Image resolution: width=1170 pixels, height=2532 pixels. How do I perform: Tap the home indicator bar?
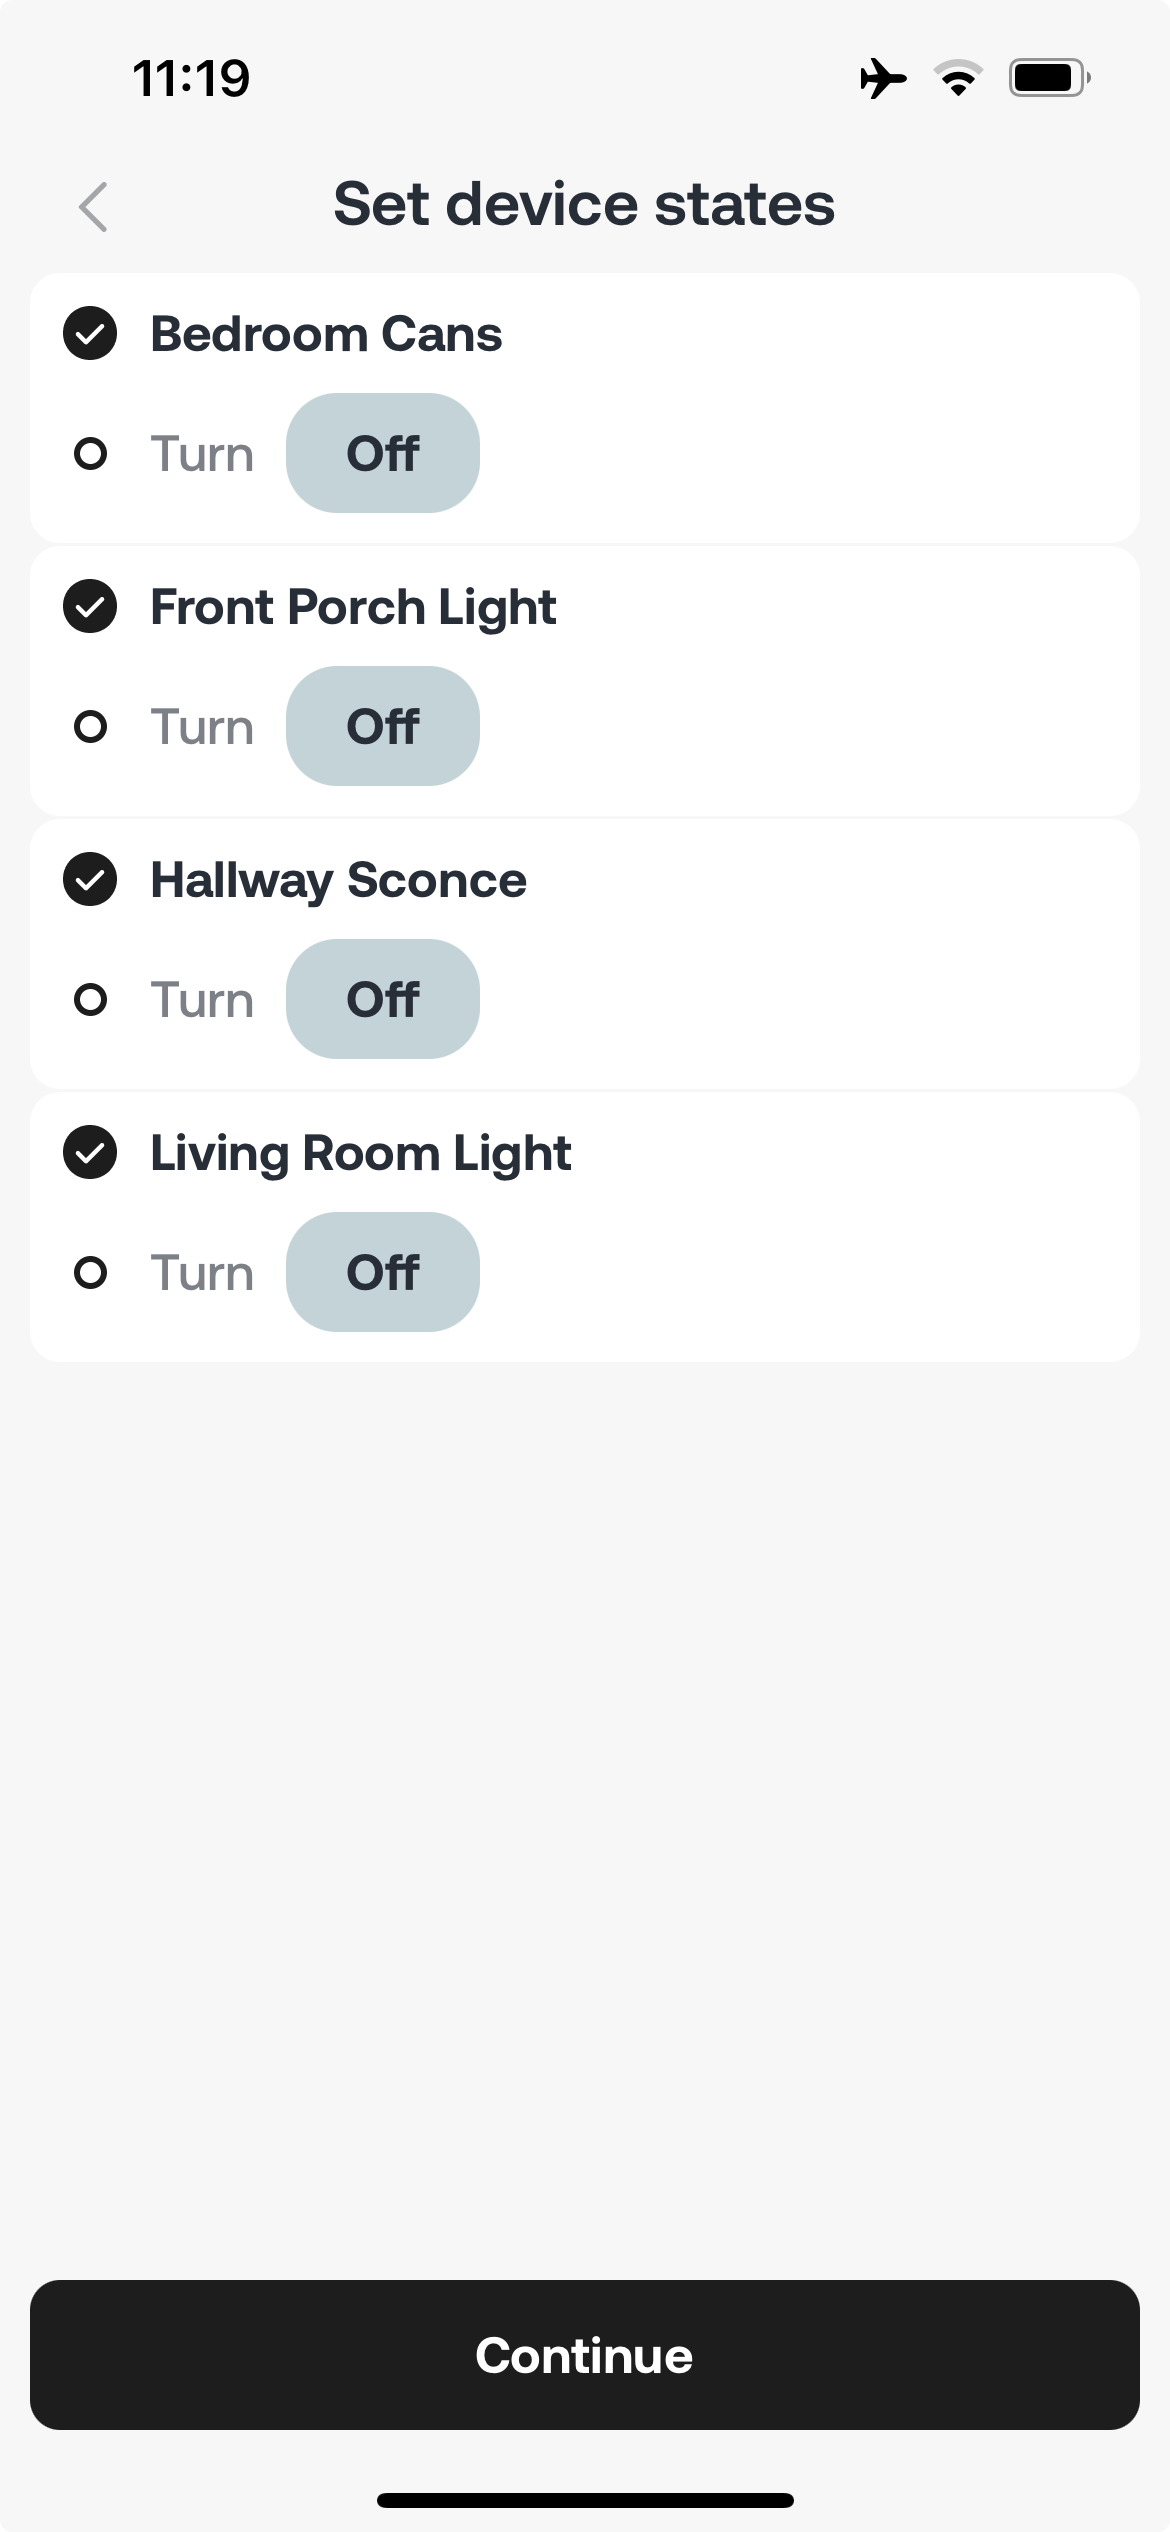pyautogui.click(x=585, y=2500)
